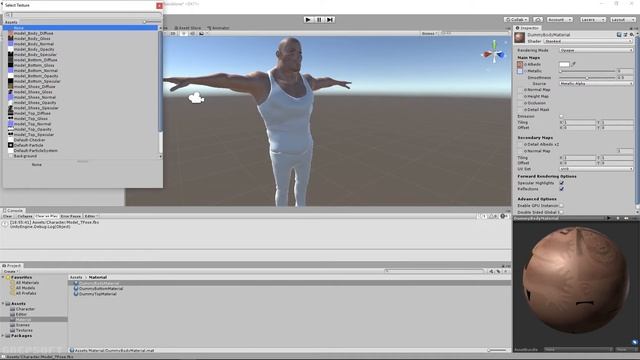The height and width of the screenshot is (360, 640).
Task: Expand the Packages tree node
Action: (3, 336)
